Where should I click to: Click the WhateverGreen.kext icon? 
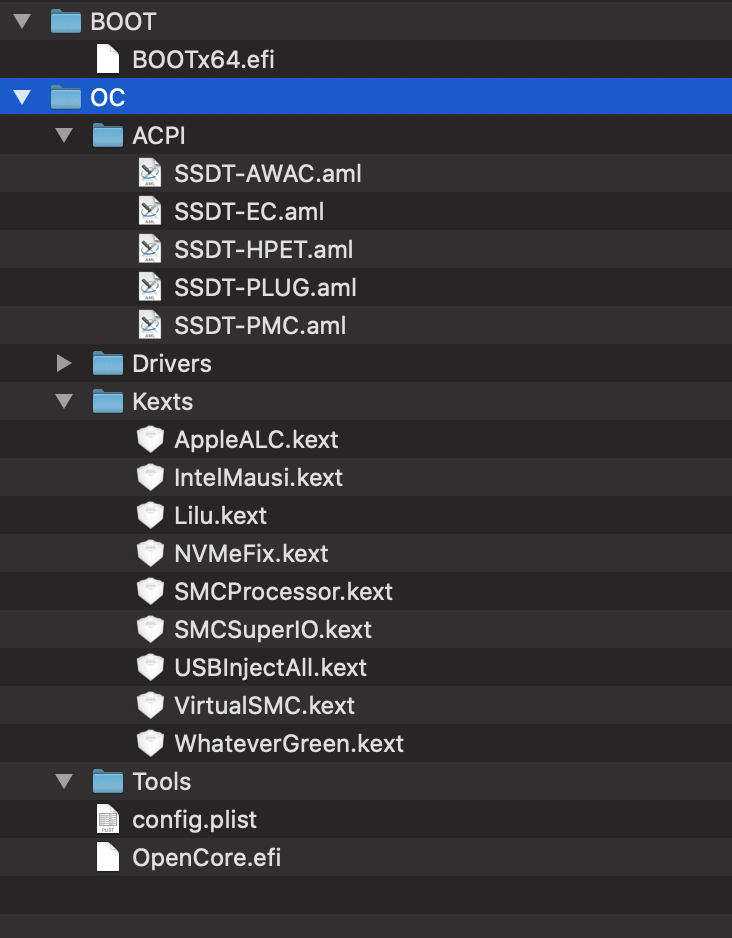(150, 743)
